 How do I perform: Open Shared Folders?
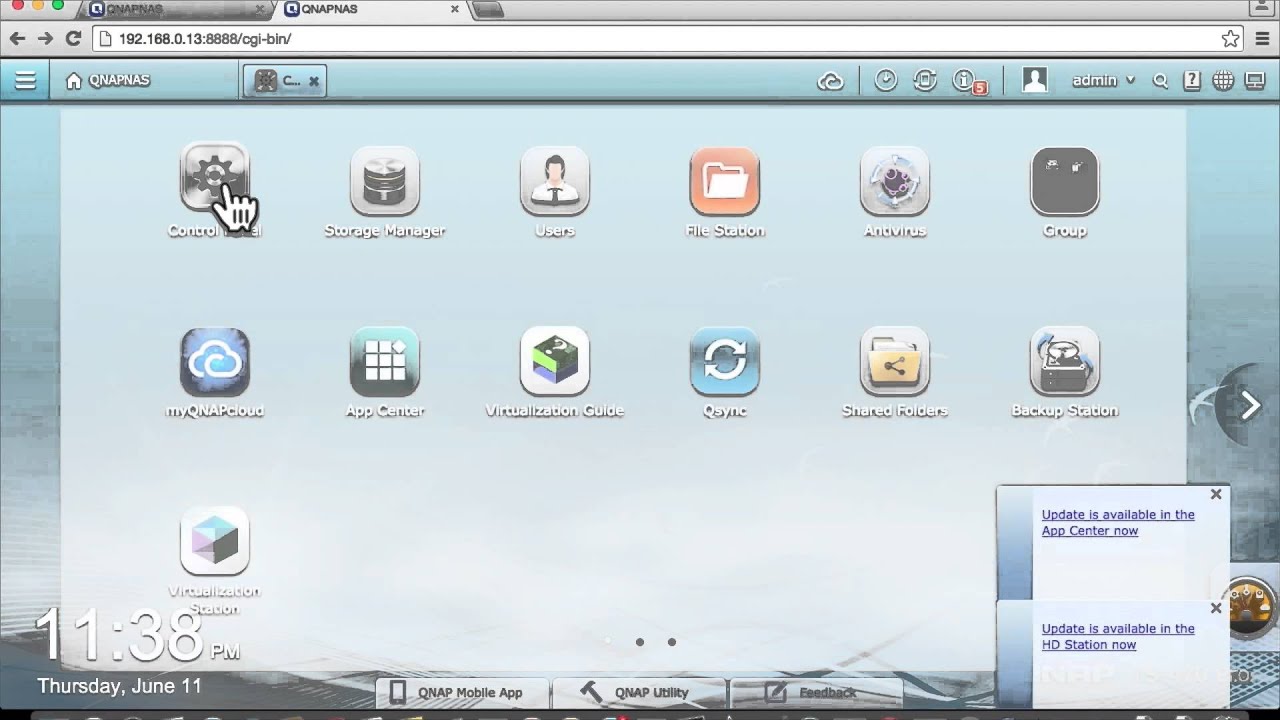895,360
